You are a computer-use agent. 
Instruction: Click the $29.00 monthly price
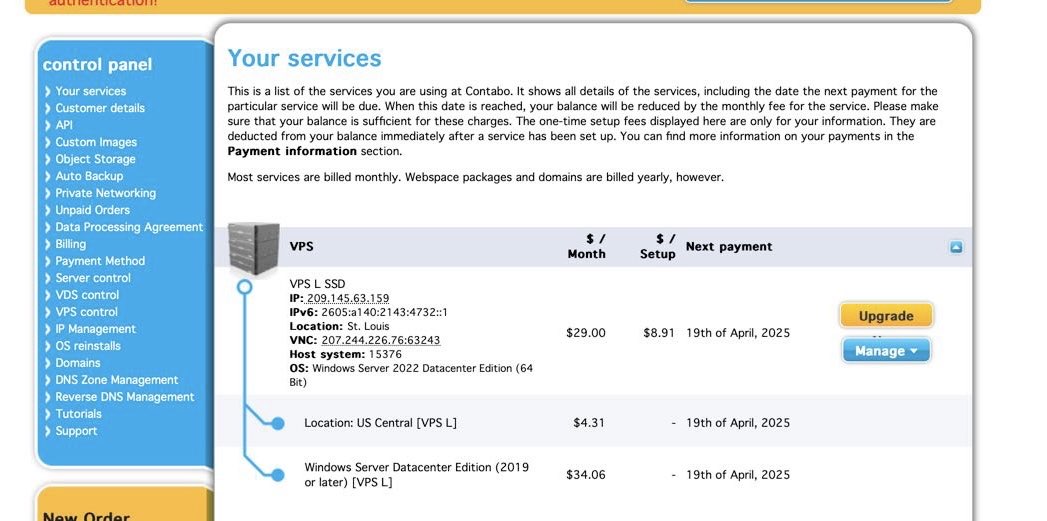[586, 333]
